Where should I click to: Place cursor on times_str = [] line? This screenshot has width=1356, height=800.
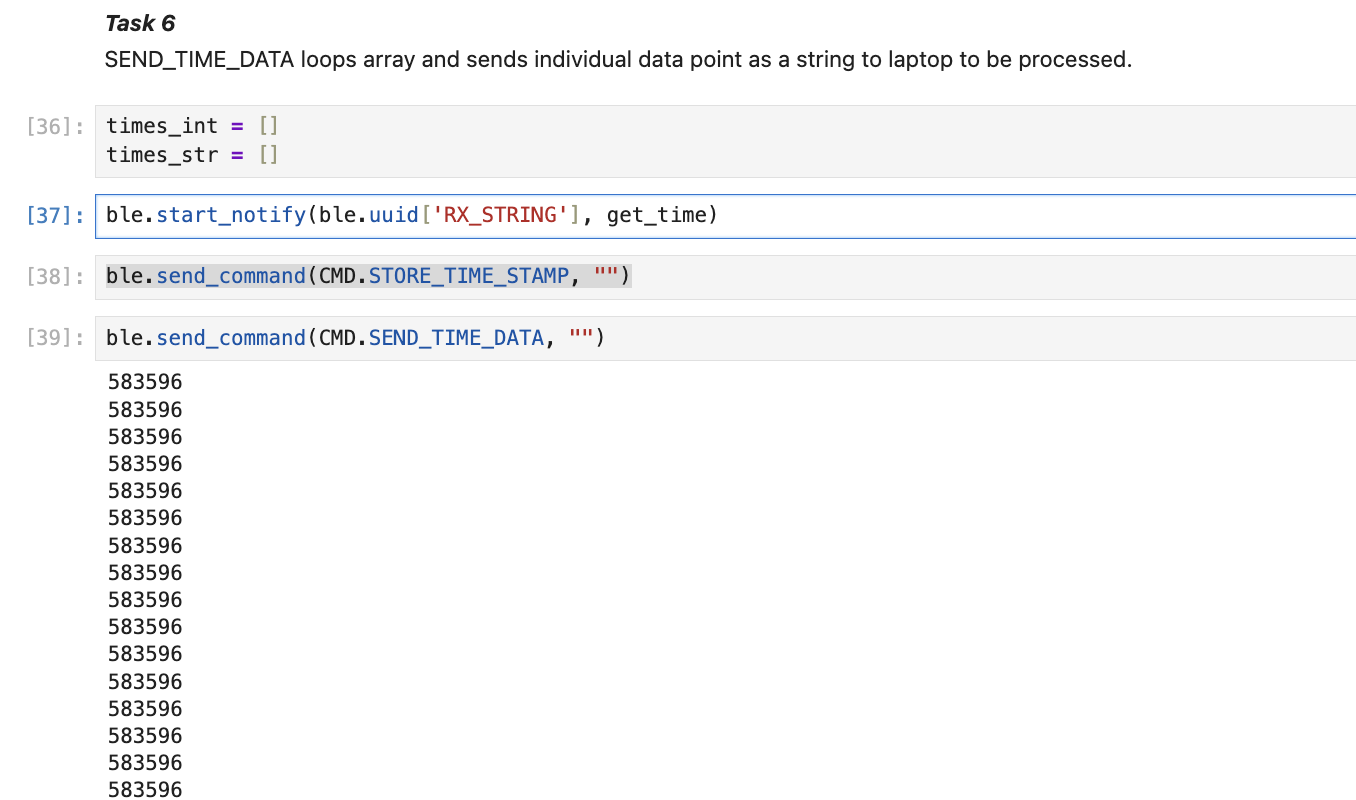click(x=191, y=155)
